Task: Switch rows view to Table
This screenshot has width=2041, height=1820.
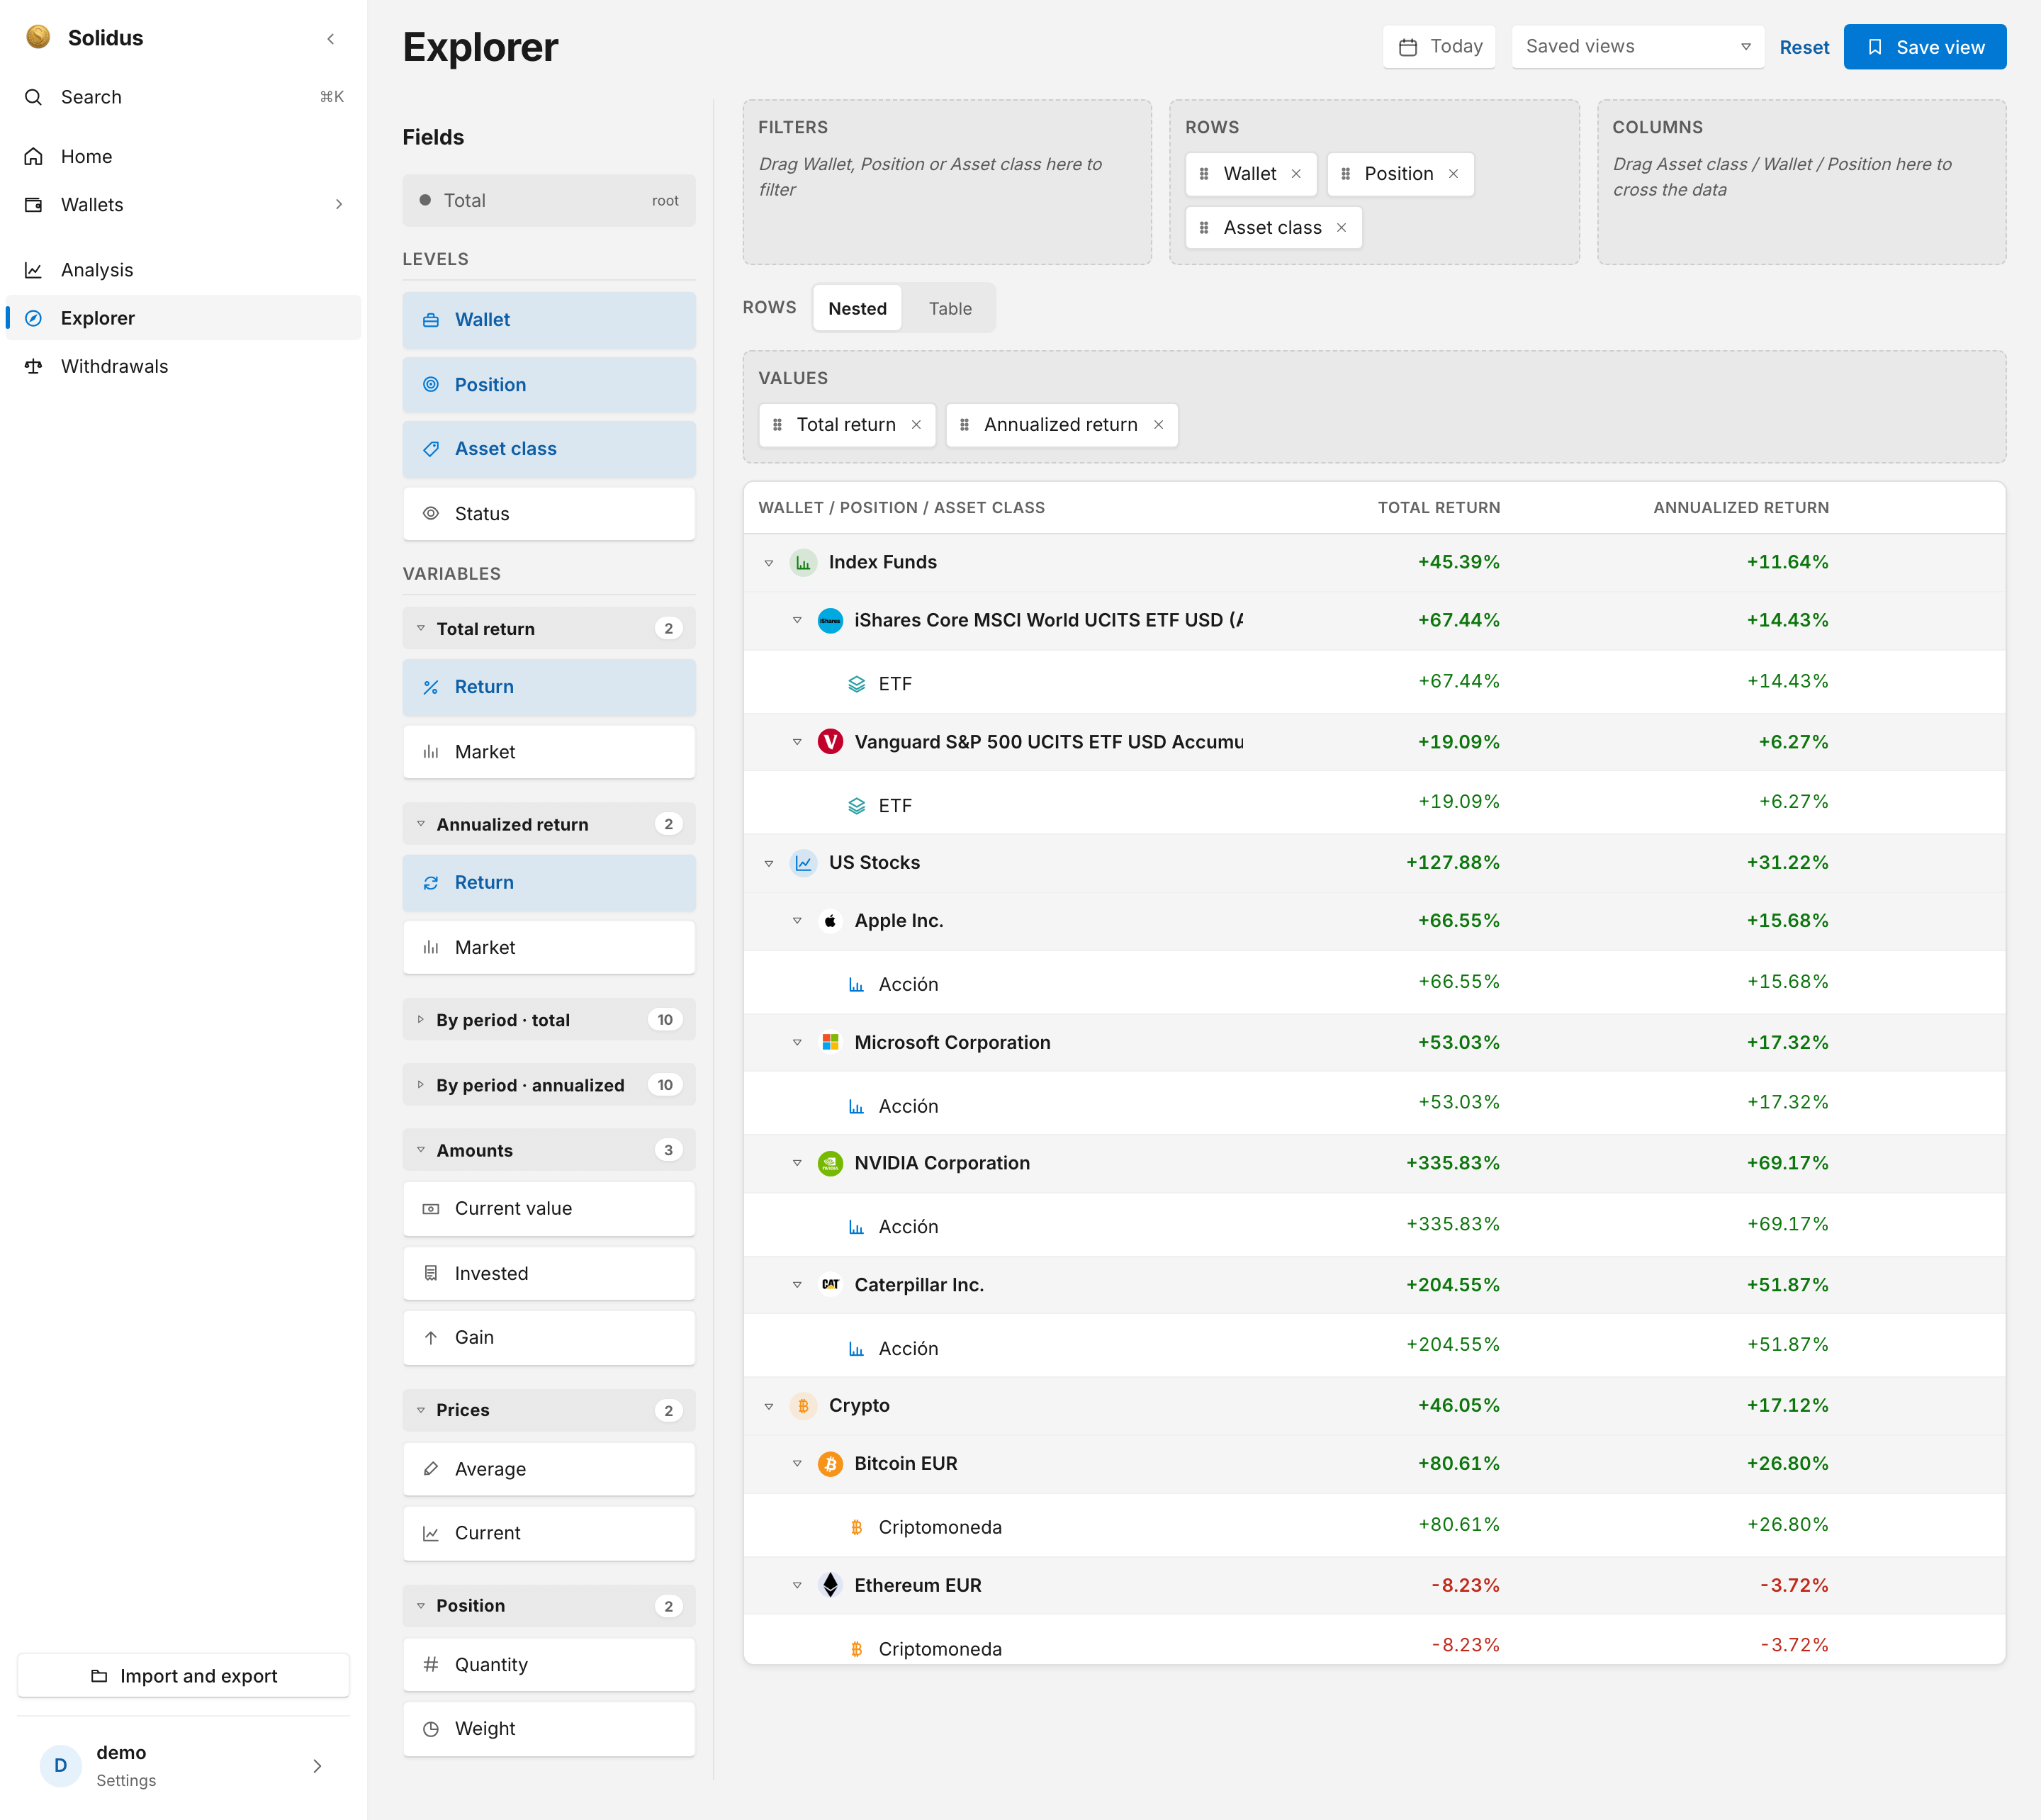Action: 949,309
